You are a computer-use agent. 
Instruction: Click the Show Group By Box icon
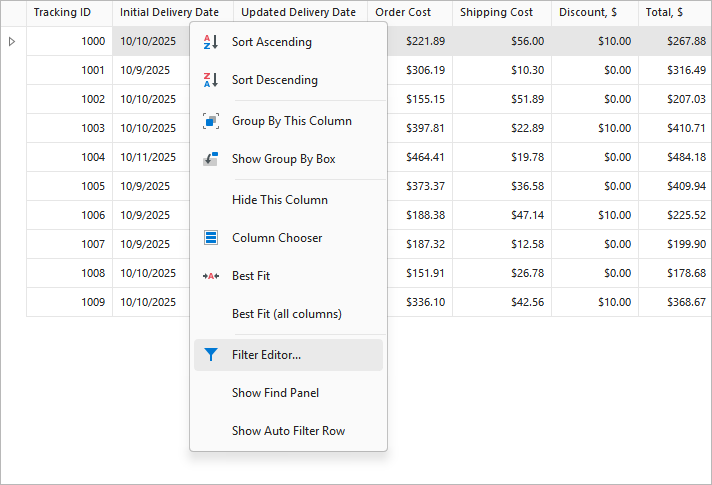tap(211, 159)
